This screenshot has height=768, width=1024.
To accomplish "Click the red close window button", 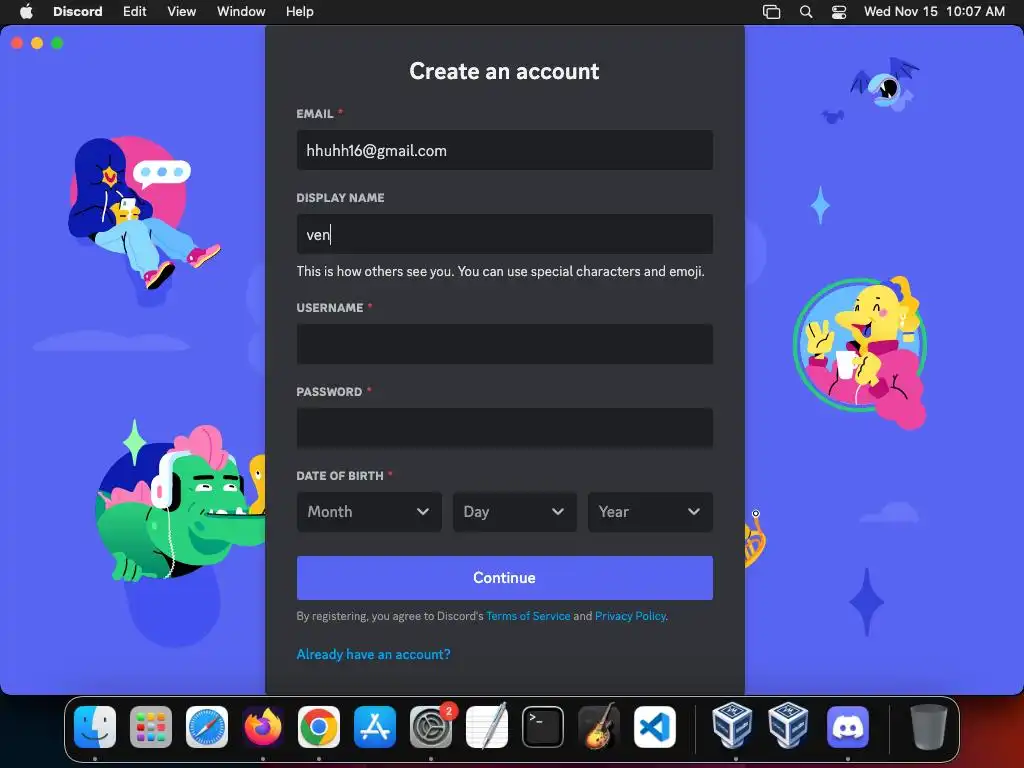I will [x=17, y=43].
